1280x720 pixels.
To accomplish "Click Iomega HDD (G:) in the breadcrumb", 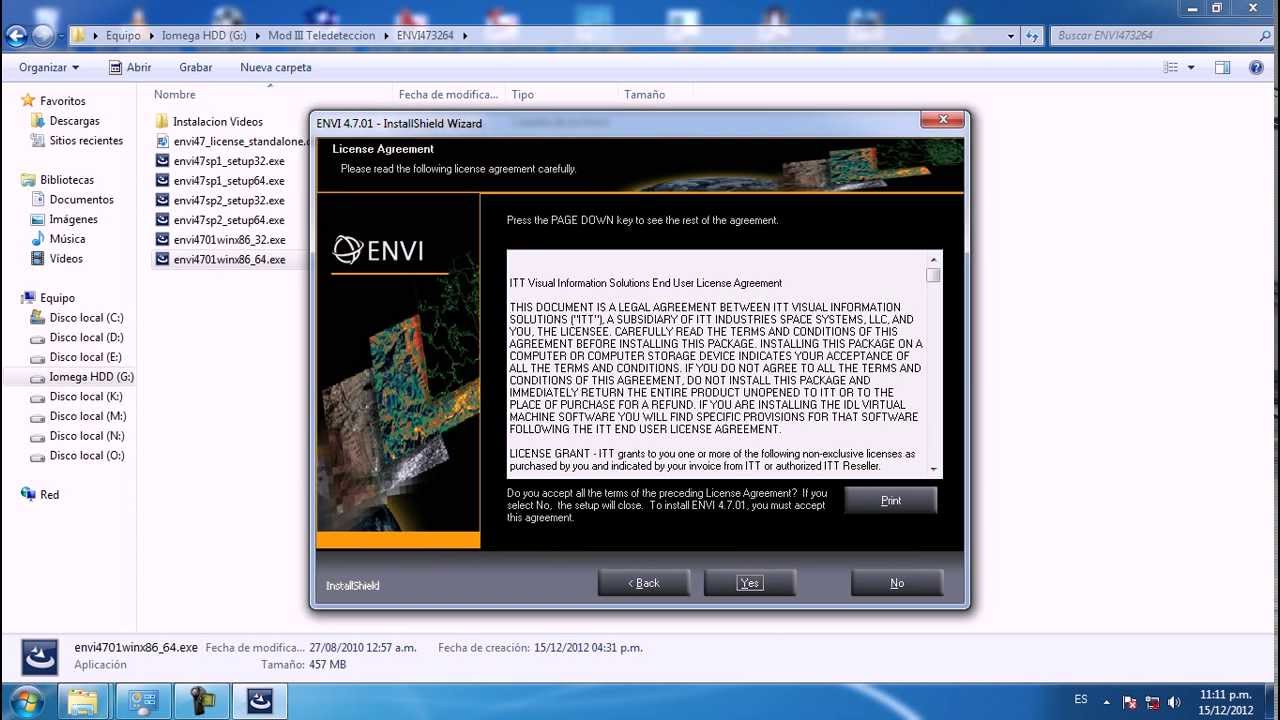I will click(204, 35).
